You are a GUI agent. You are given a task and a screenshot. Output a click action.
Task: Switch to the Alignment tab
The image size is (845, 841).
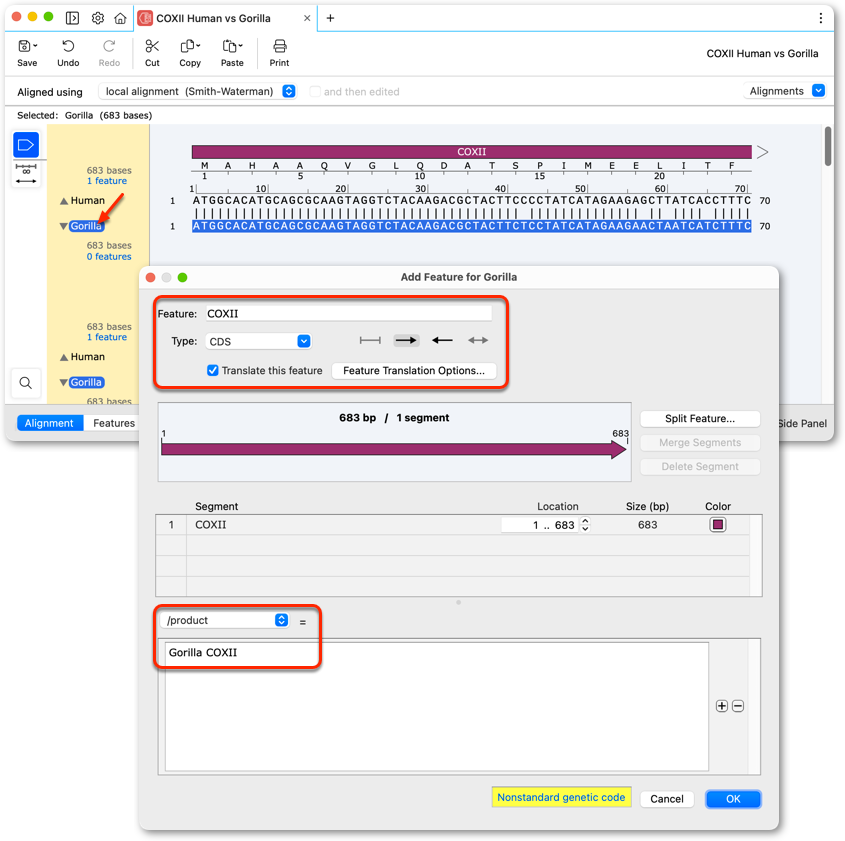coord(50,423)
